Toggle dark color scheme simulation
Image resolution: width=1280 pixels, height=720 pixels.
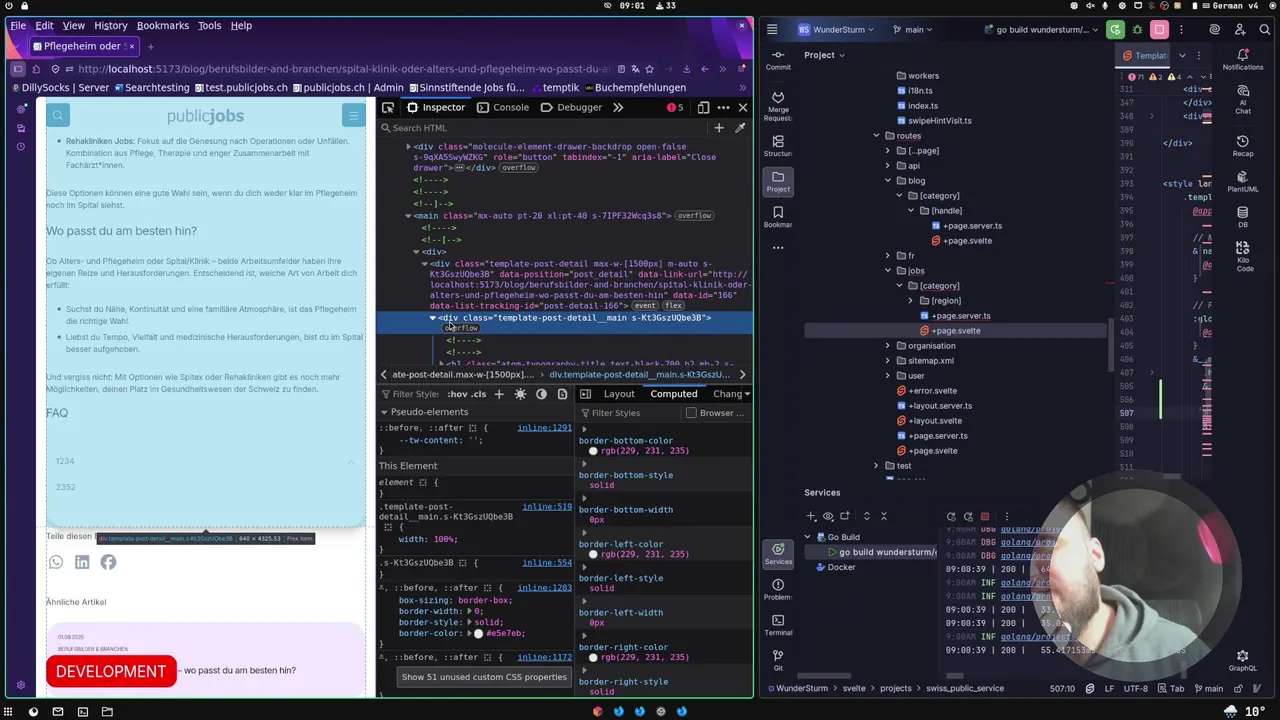541,394
